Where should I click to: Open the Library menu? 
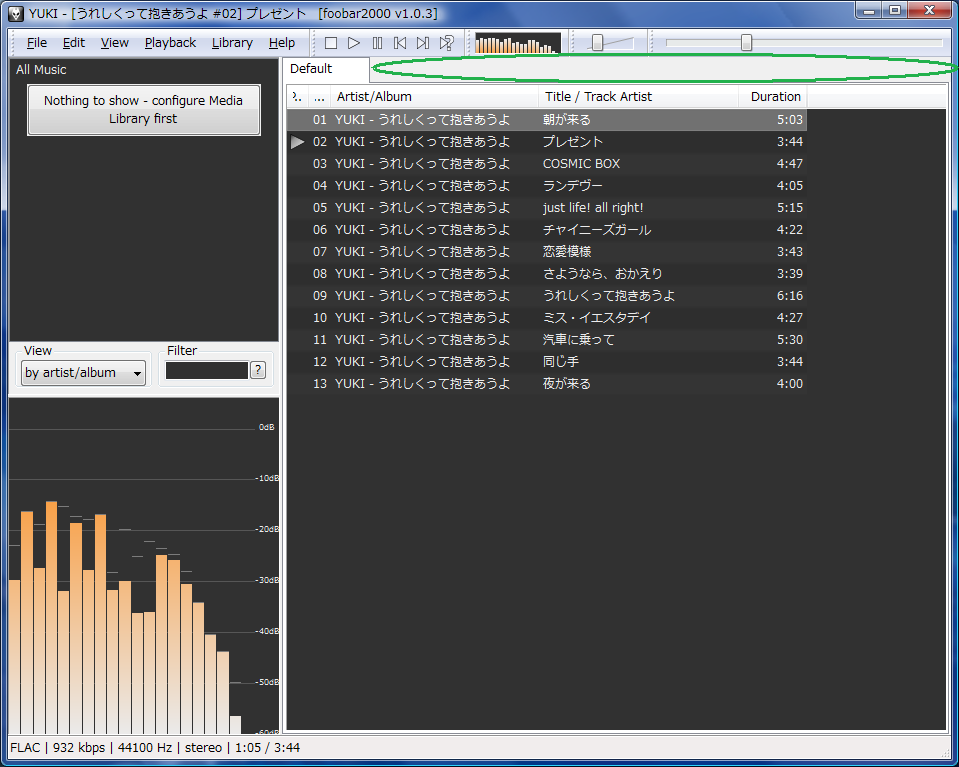click(x=232, y=43)
